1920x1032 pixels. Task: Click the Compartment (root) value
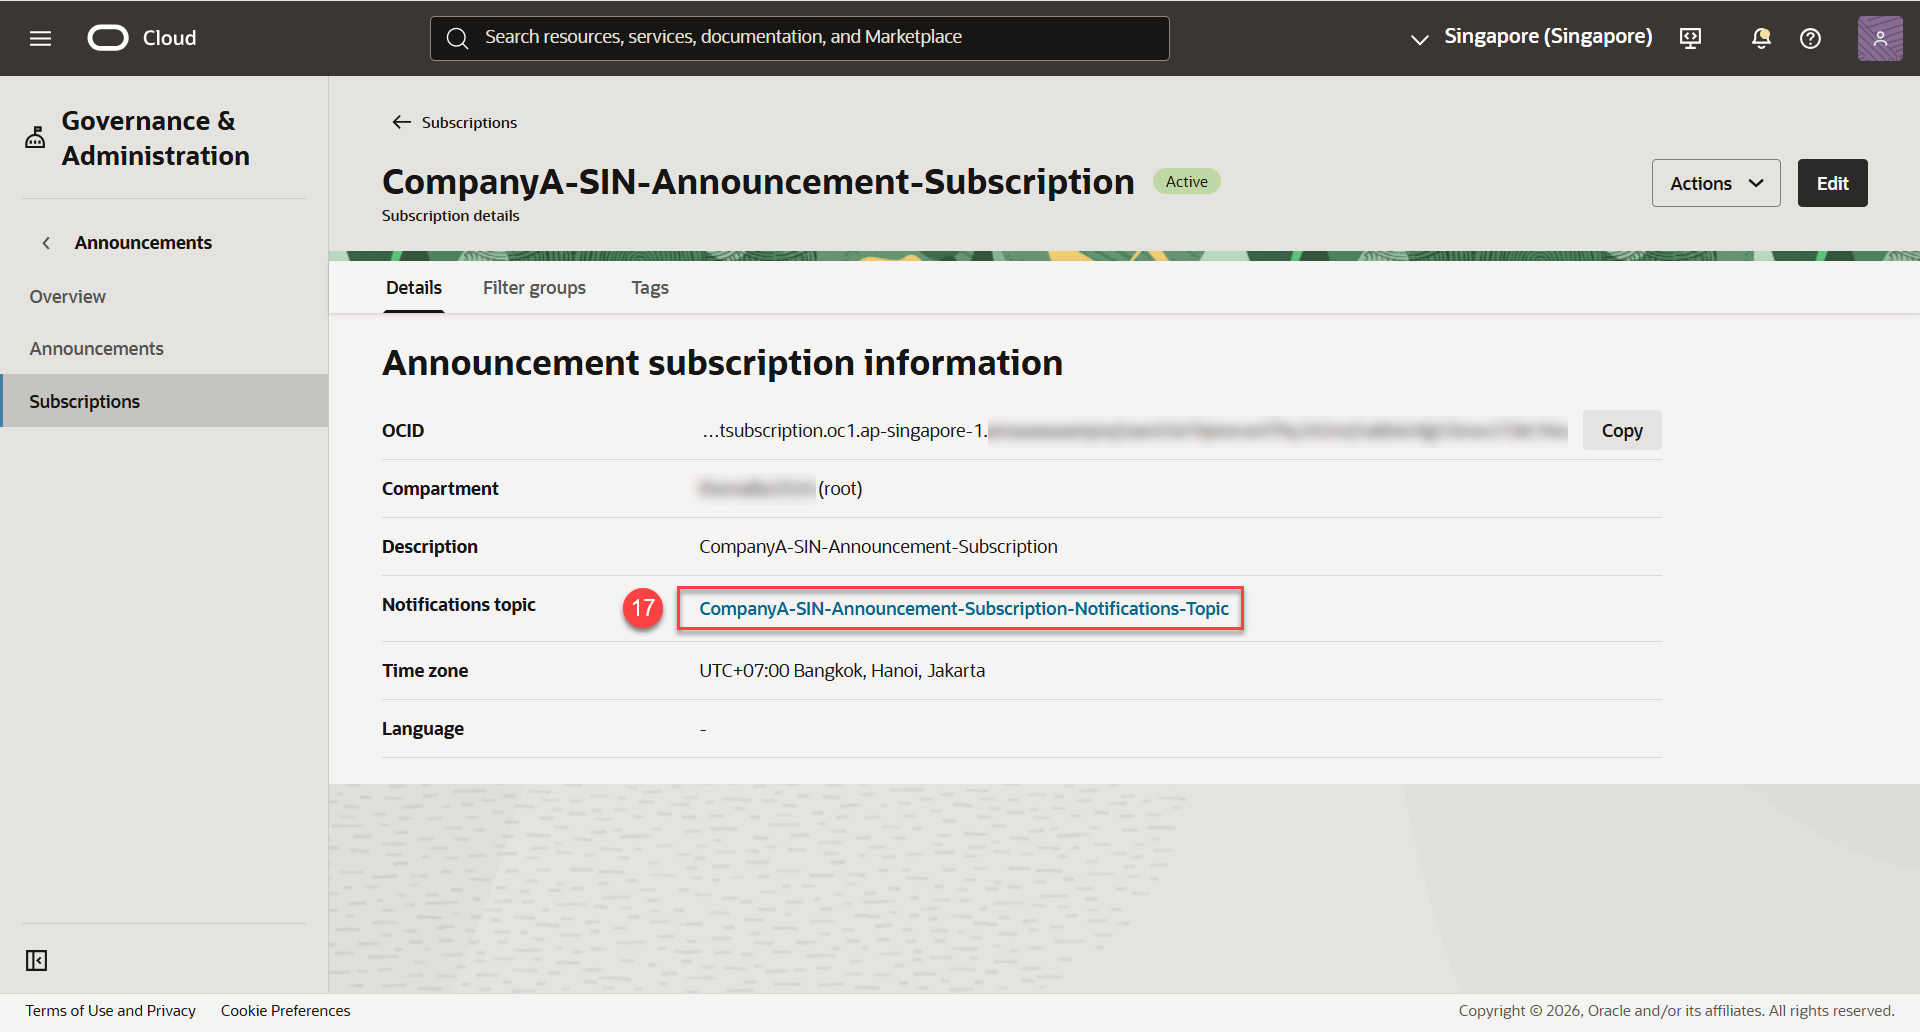(x=781, y=489)
